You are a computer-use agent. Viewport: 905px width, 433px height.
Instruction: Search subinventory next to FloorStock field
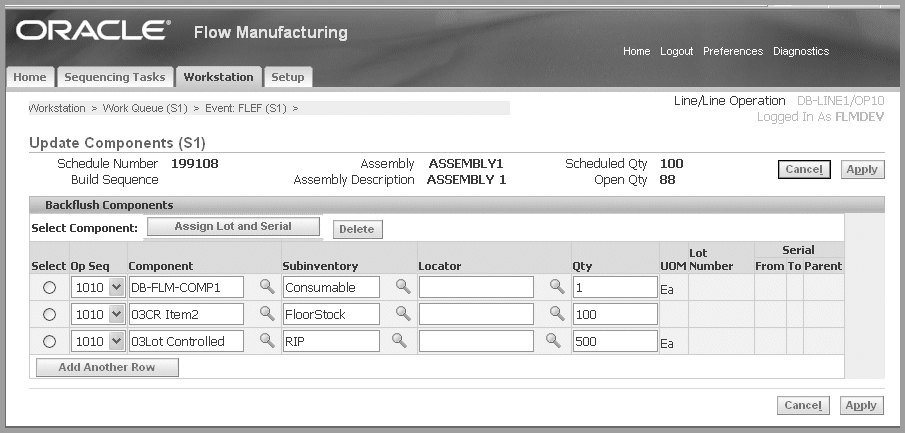click(x=403, y=313)
